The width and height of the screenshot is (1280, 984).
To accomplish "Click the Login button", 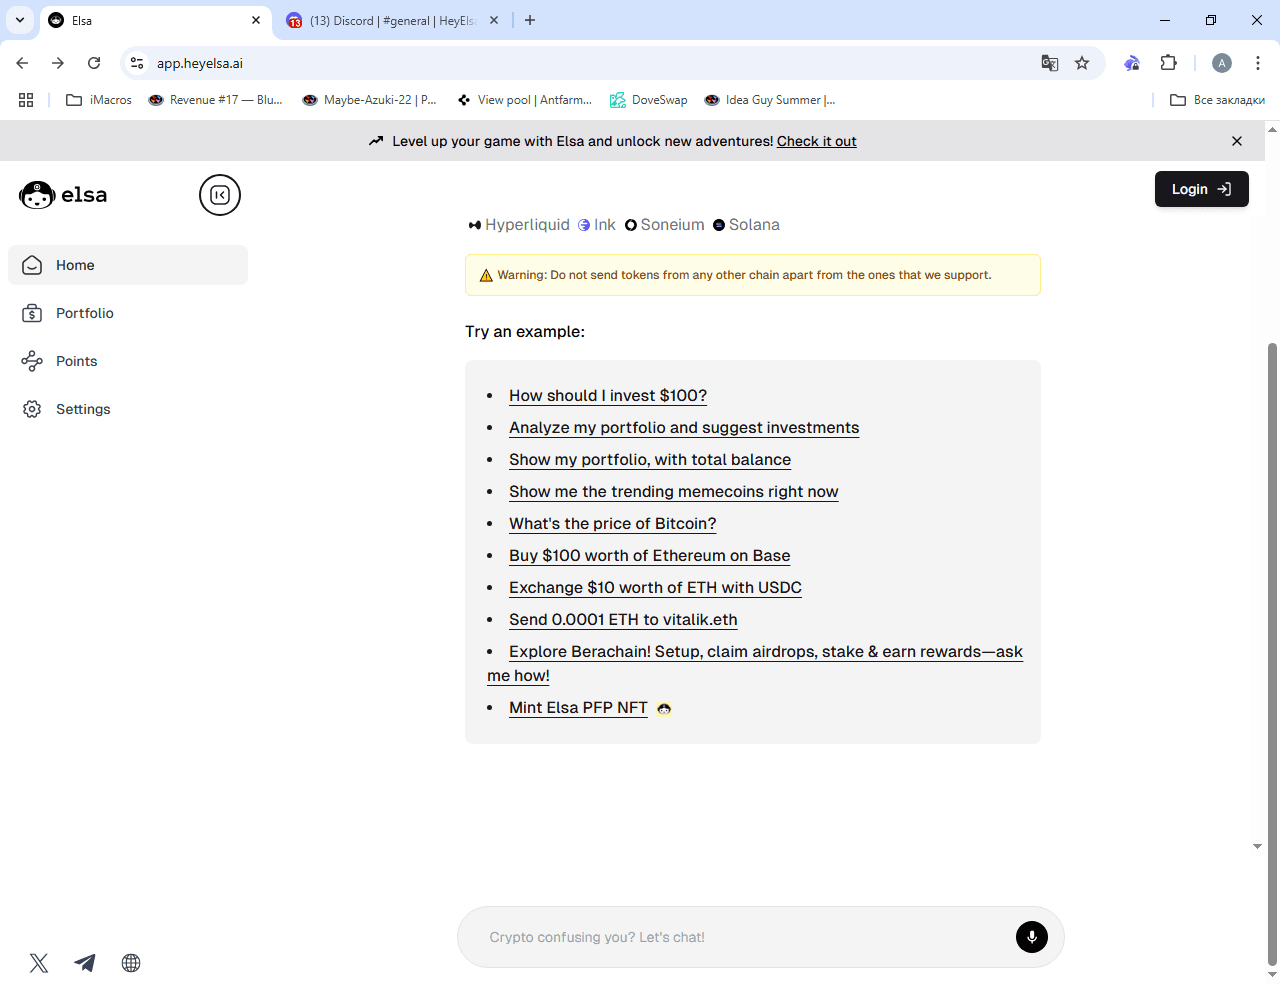I will [1201, 189].
